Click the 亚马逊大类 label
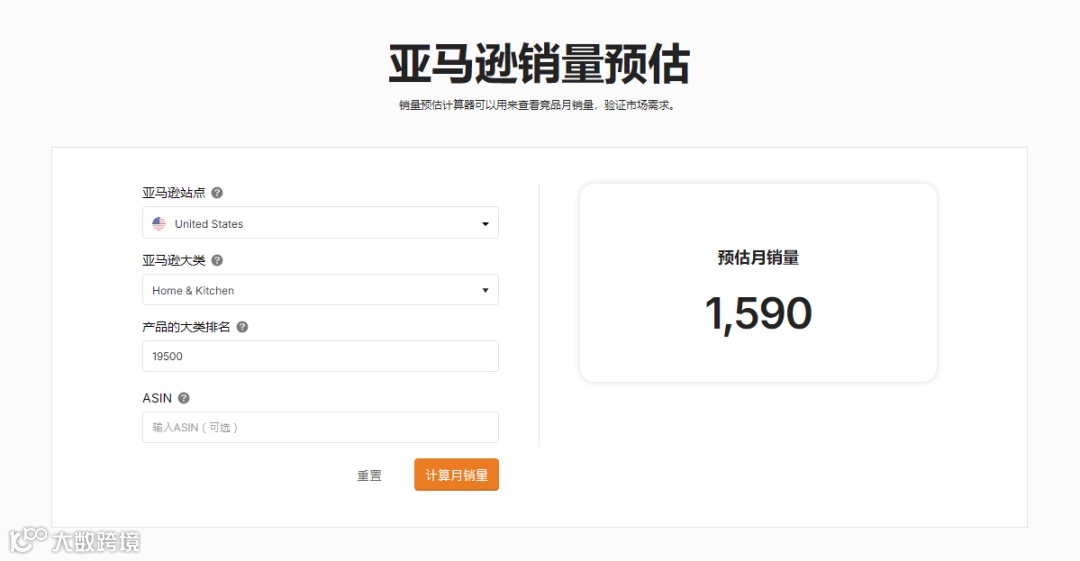 click(x=174, y=261)
